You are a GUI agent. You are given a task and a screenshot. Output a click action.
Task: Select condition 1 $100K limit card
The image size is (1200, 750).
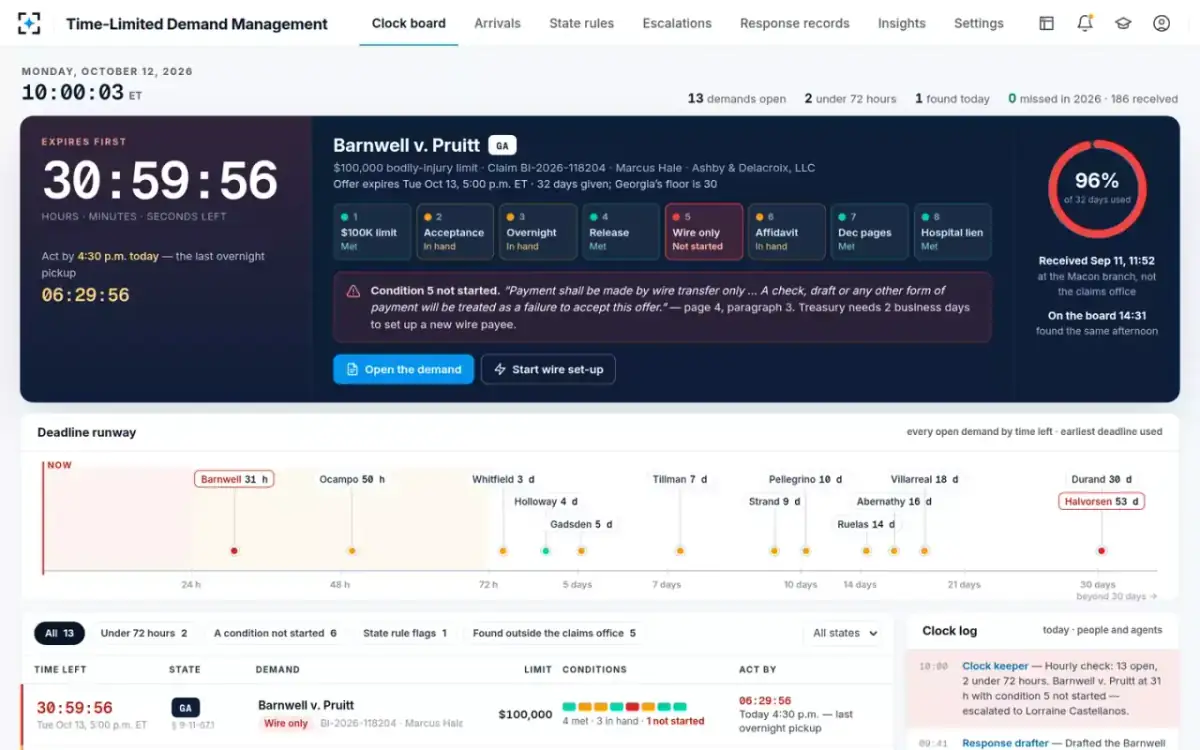372,232
